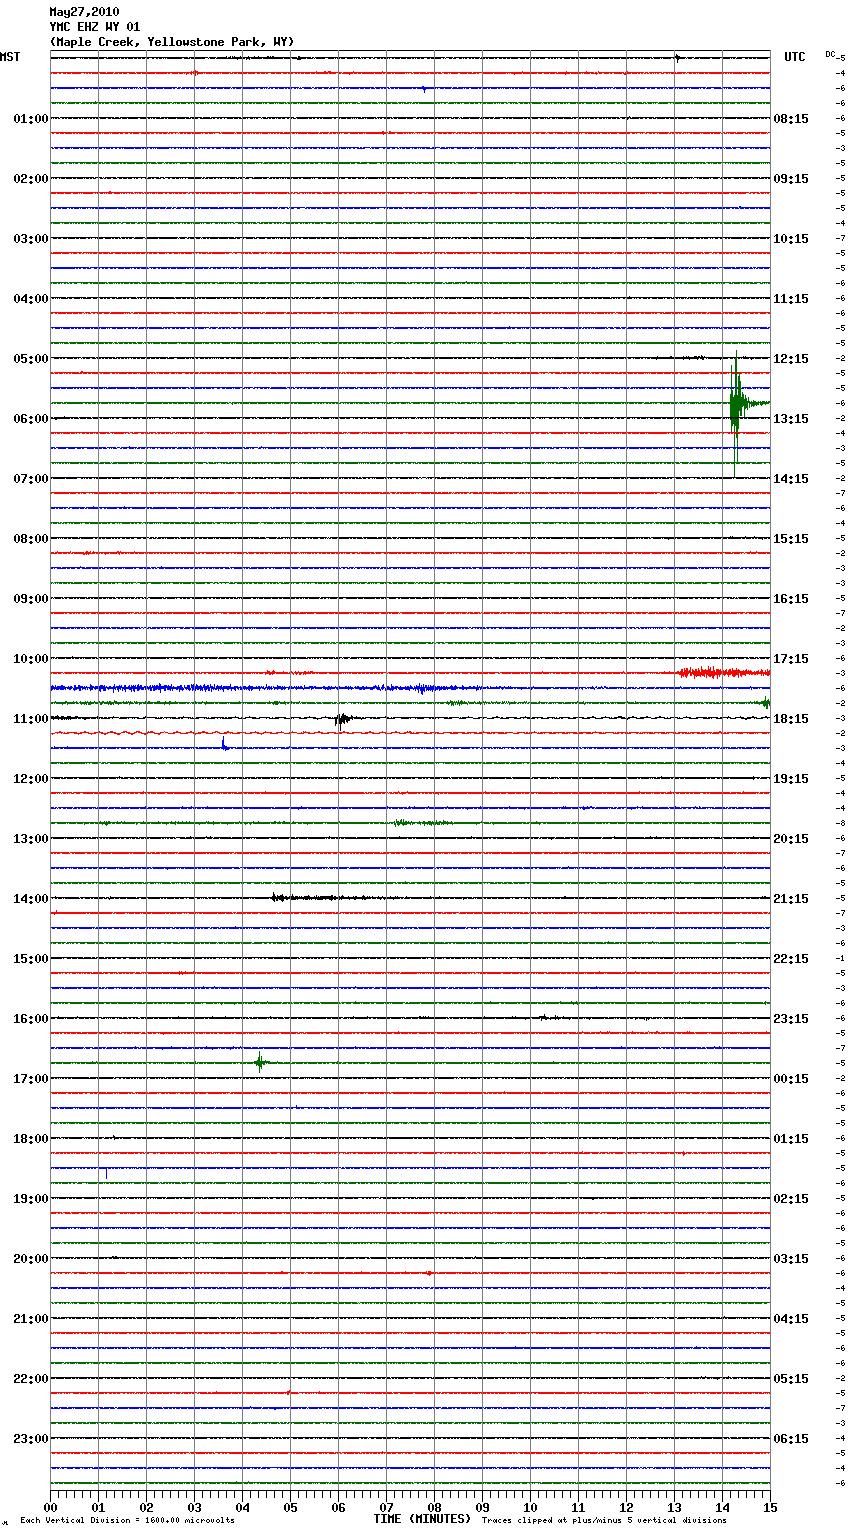This screenshot has height=1534, width=850.
Task: Click minute tick label 09 on bottom axis
Action: pyautogui.click(x=482, y=1506)
